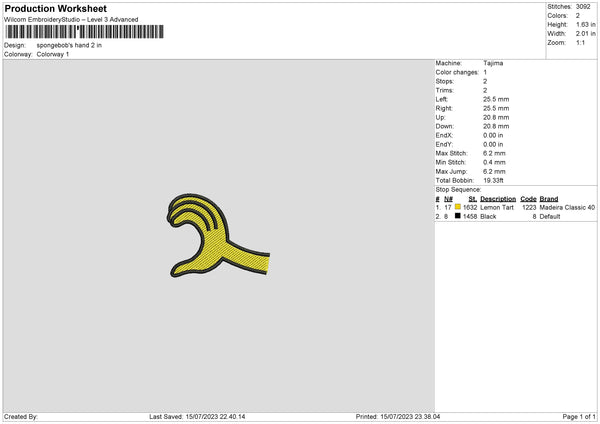Click stitch count 1458

(x=470, y=217)
